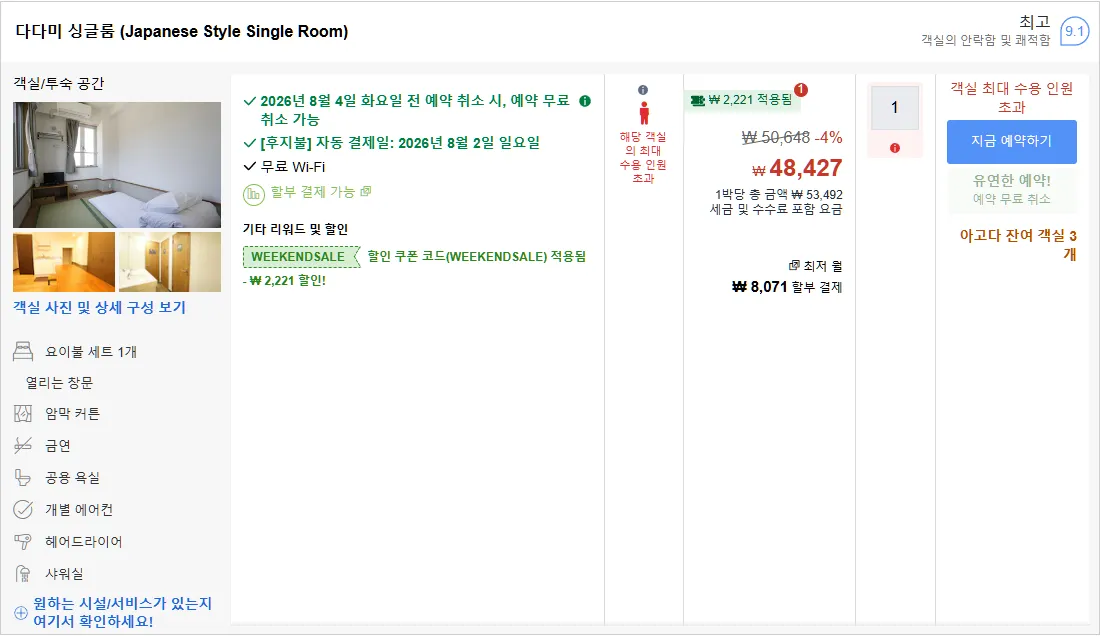Click the red person occupancy icon

point(643,113)
